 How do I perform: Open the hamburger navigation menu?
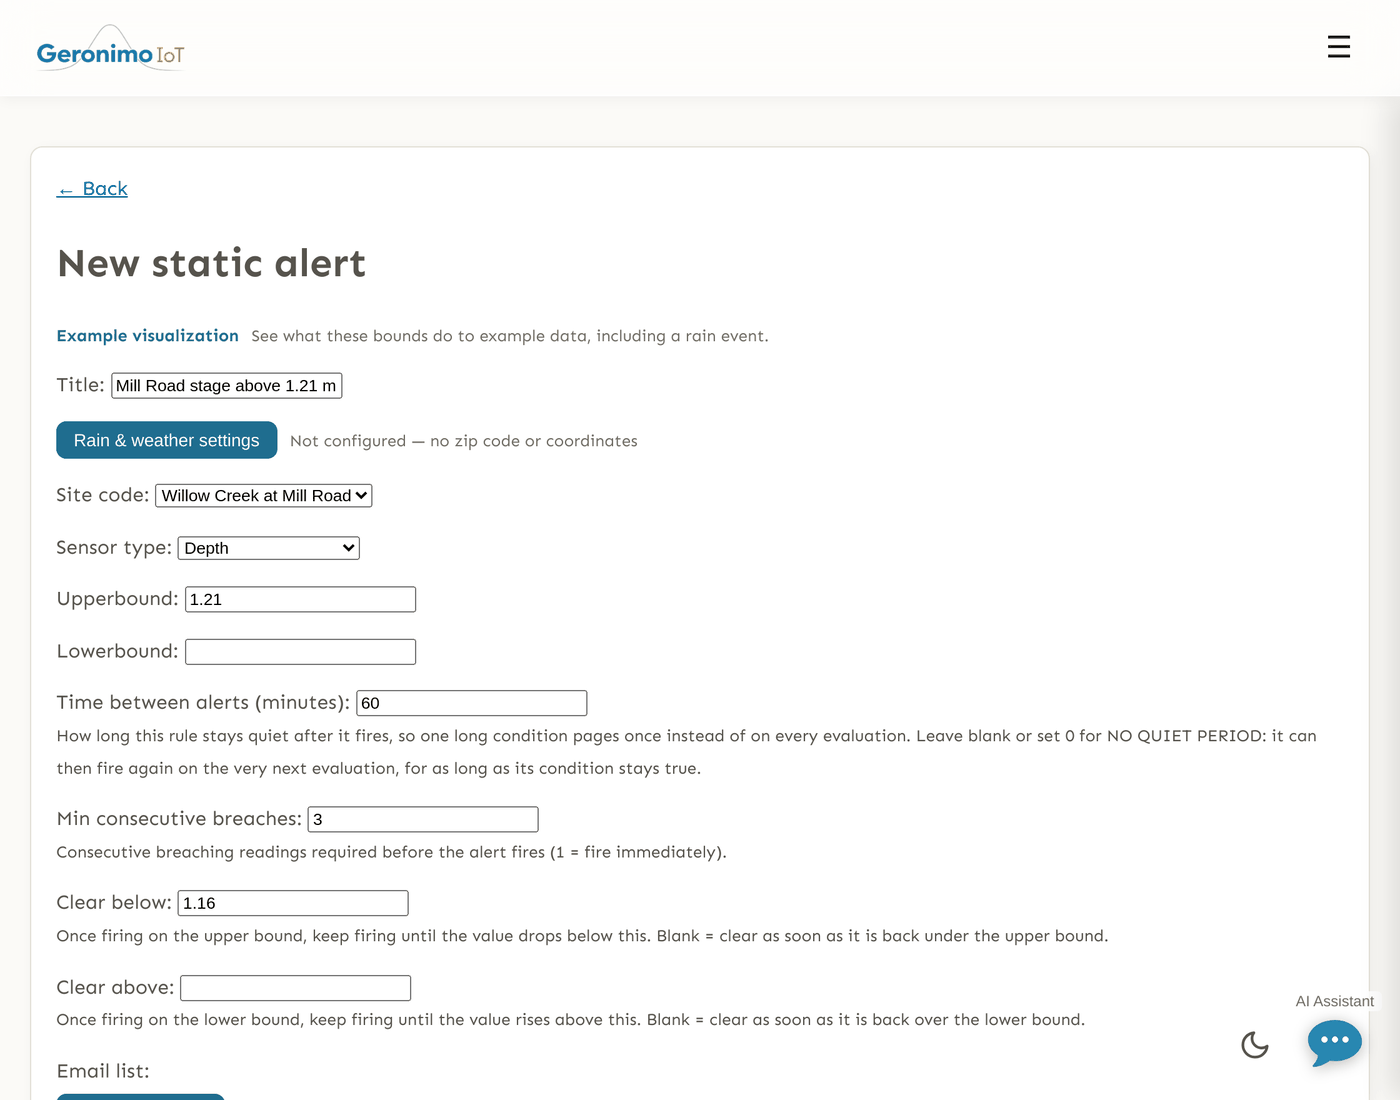[1339, 47]
